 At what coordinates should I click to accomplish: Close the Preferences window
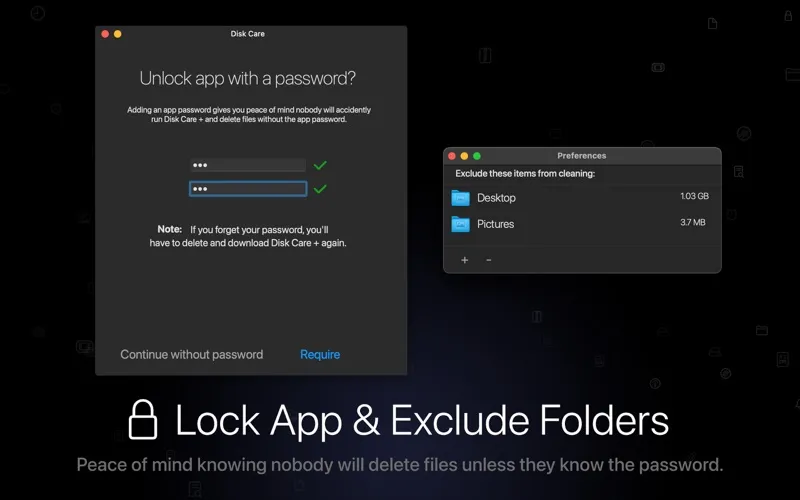pyautogui.click(x=452, y=156)
